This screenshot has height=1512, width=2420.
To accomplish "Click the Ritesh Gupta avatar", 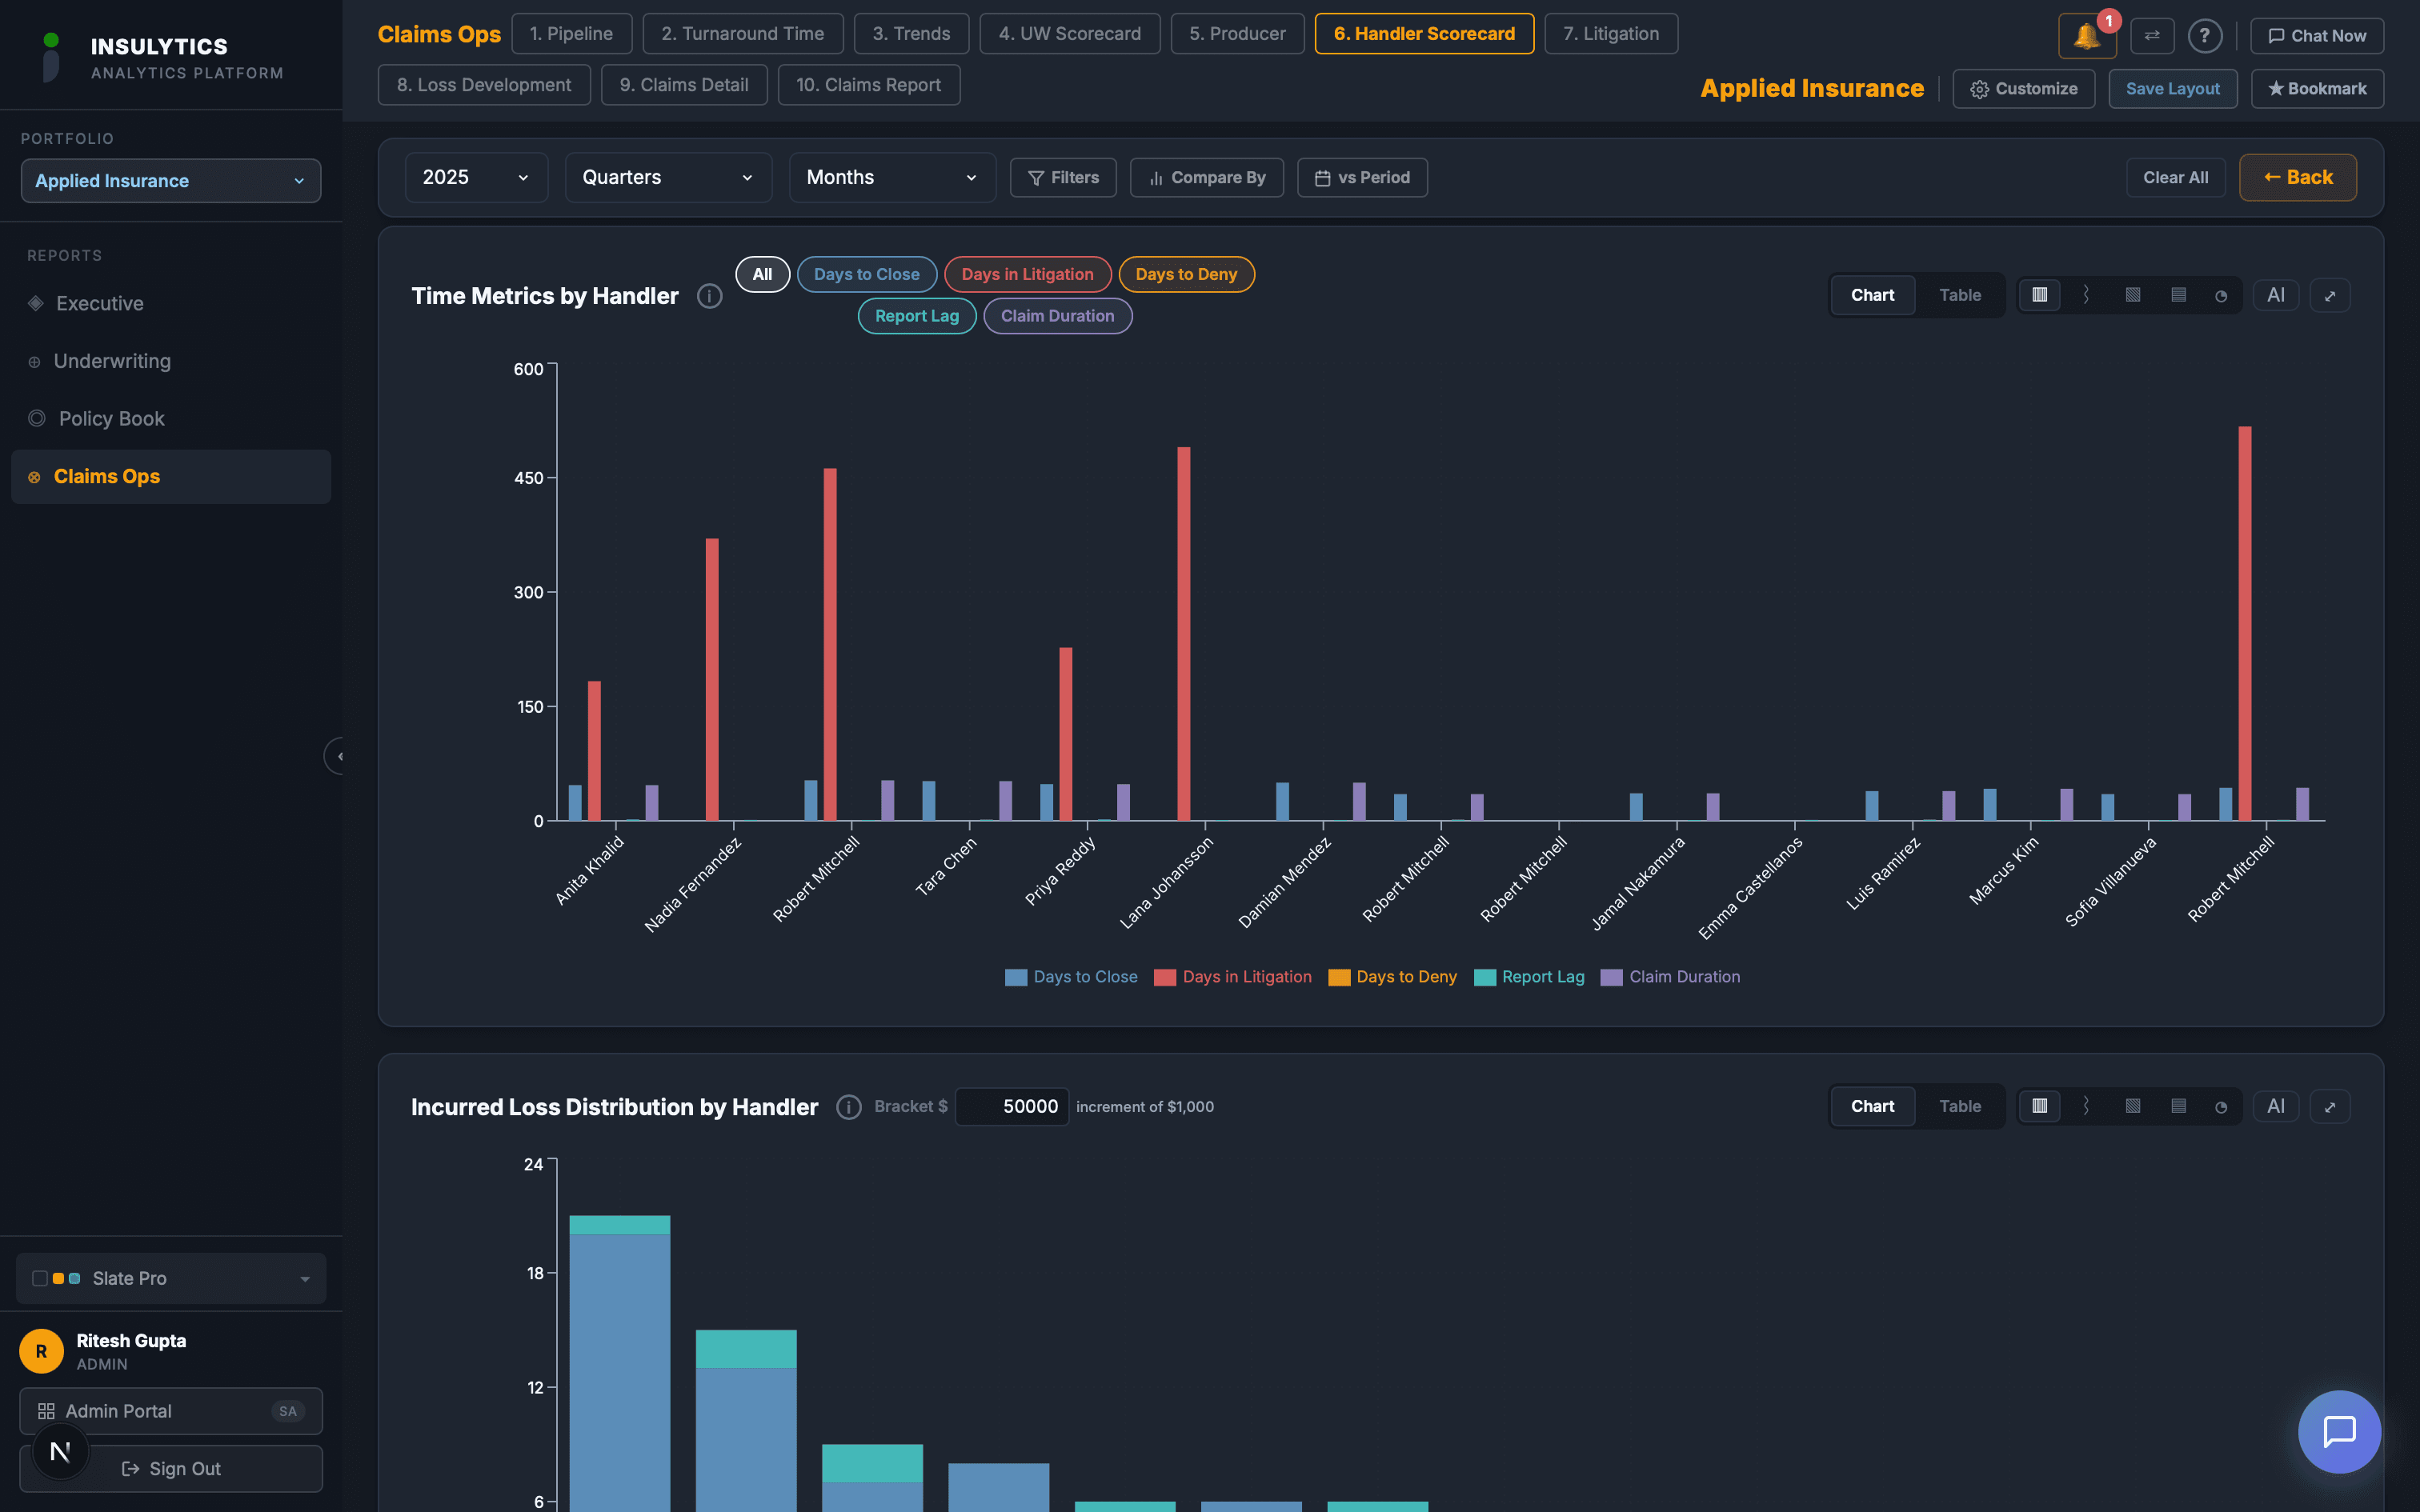I will (x=41, y=1351).
